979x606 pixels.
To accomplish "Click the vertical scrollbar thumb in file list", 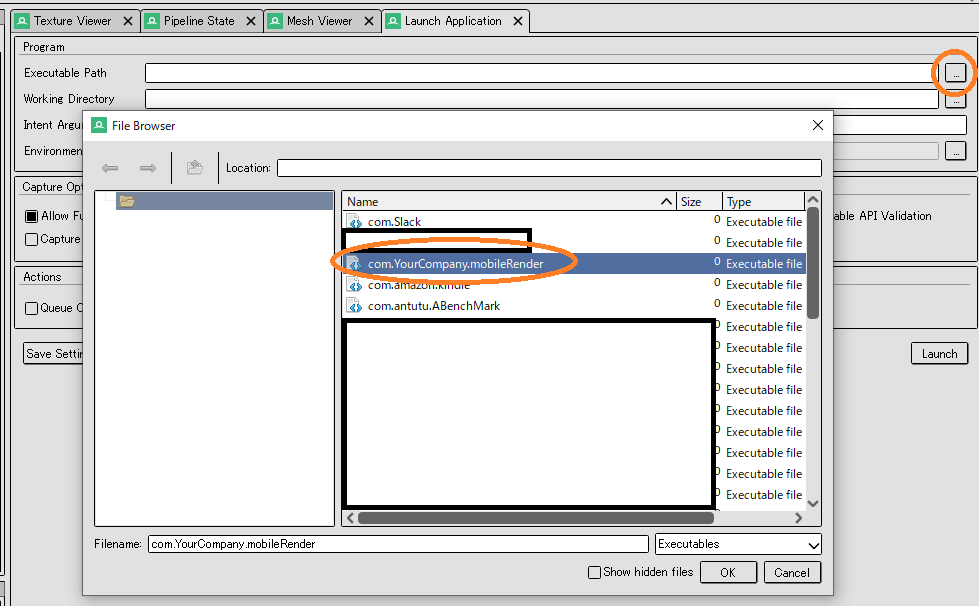I will [812, 263].
